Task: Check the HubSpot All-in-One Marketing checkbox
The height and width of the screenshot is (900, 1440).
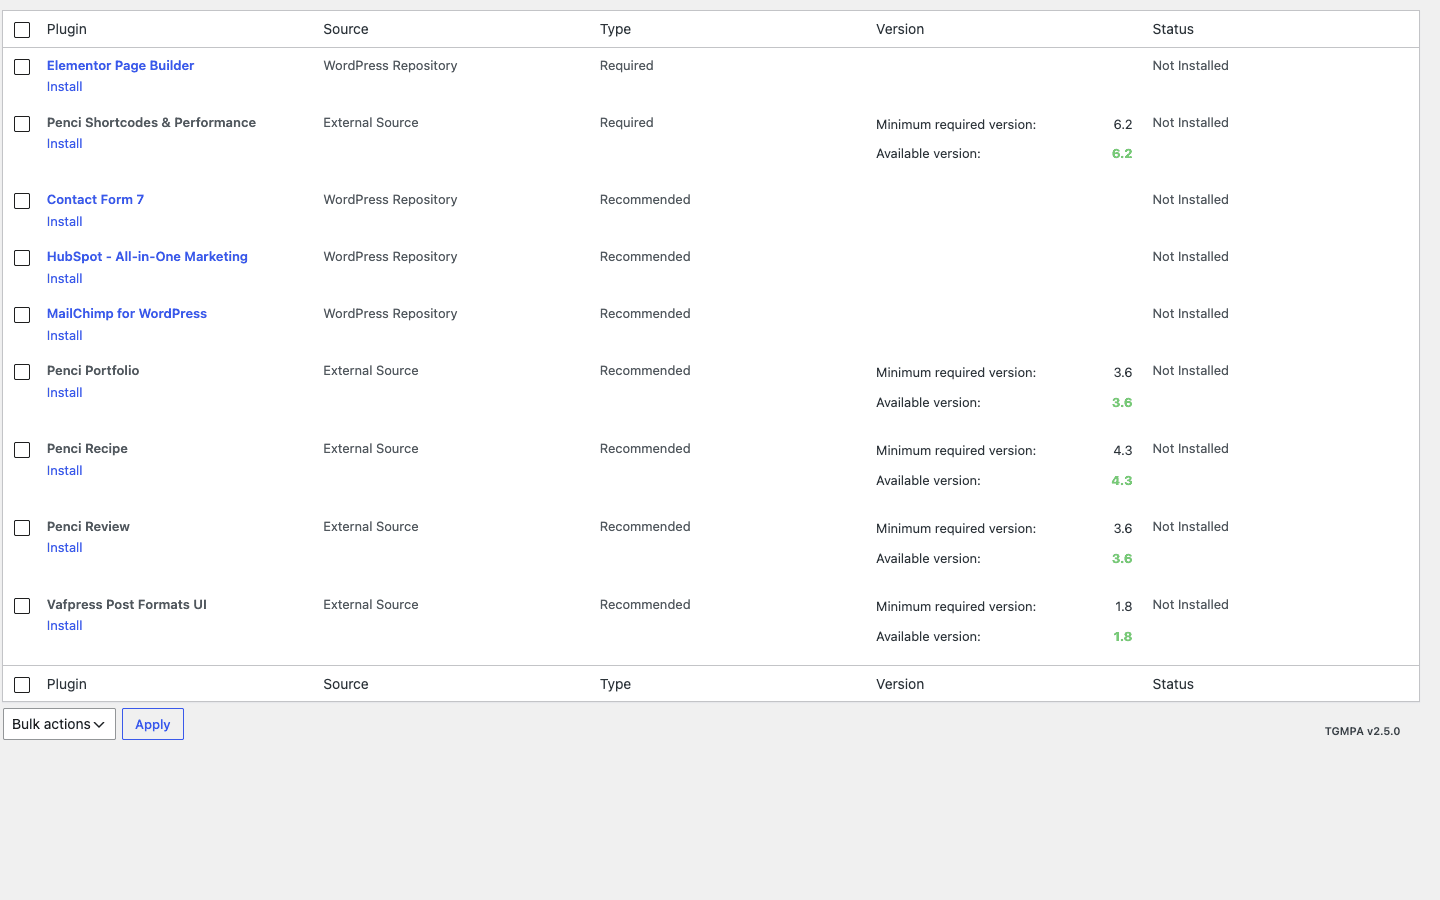Action: pyautogui.click(x=22, y=258)
